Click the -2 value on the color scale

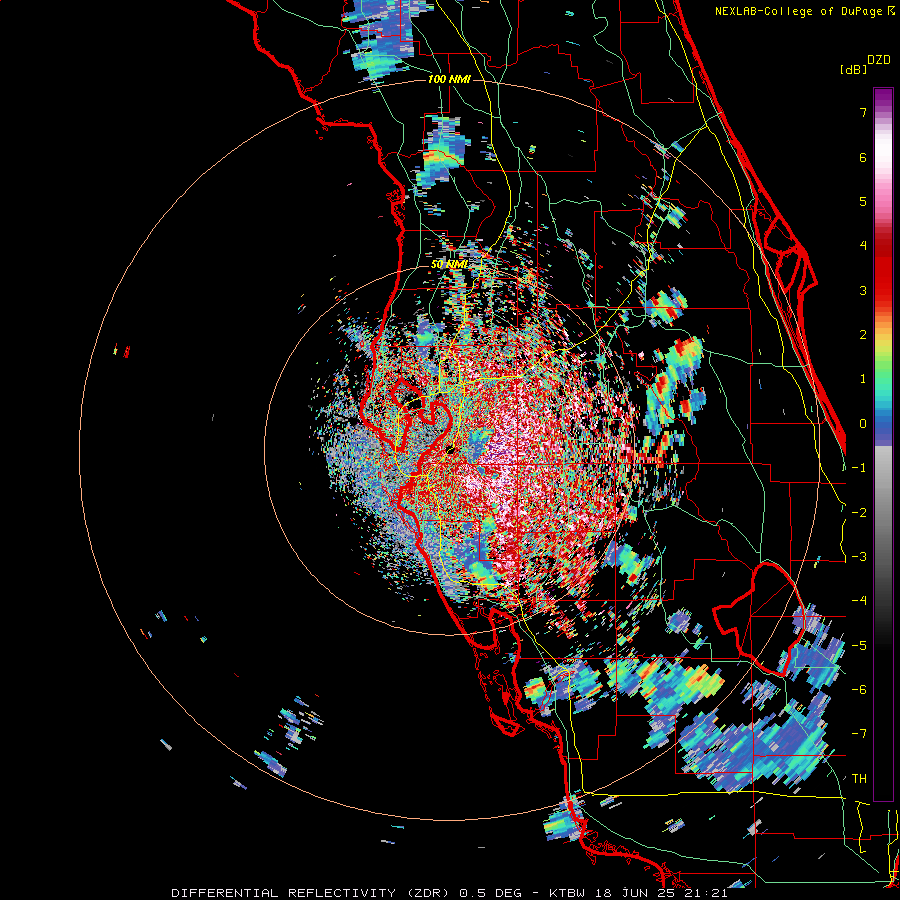tap(859, 513)
